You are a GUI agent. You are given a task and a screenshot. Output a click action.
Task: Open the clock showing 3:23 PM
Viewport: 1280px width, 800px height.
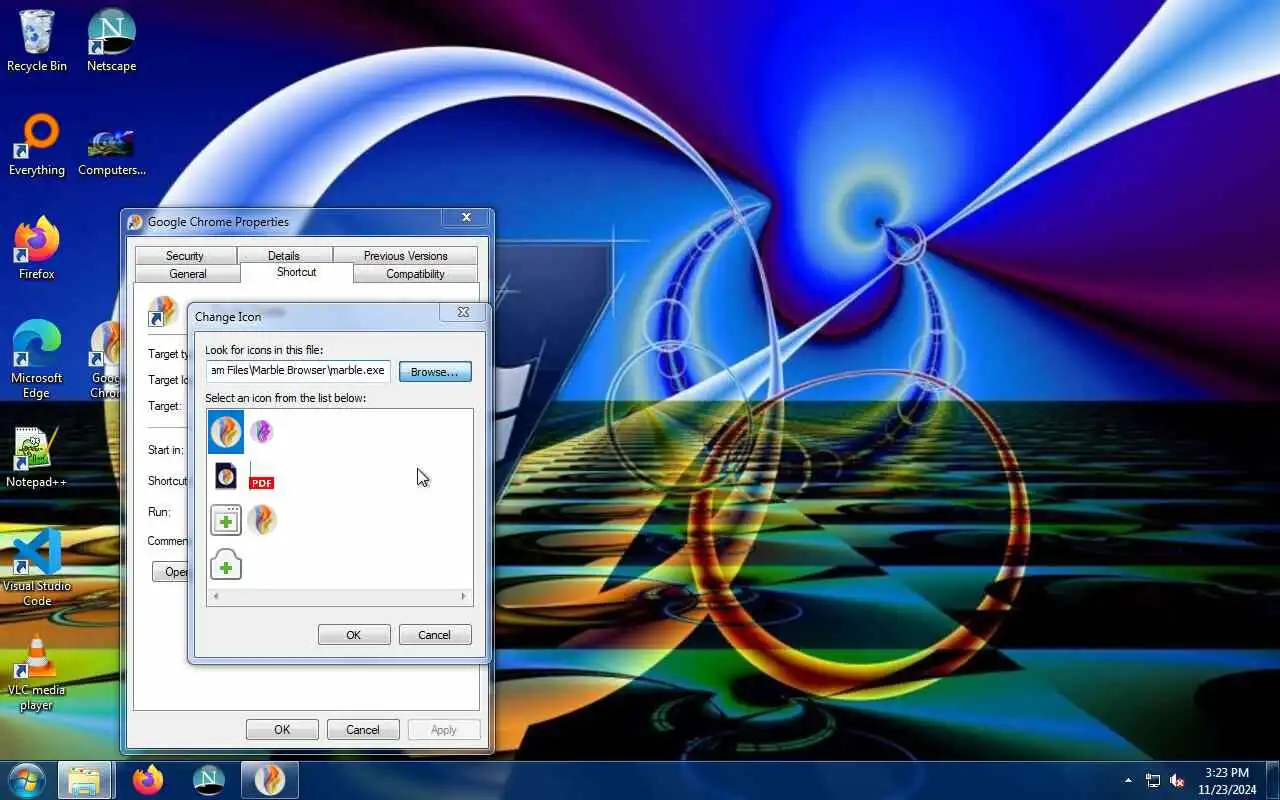click(x=1226, y=781)
